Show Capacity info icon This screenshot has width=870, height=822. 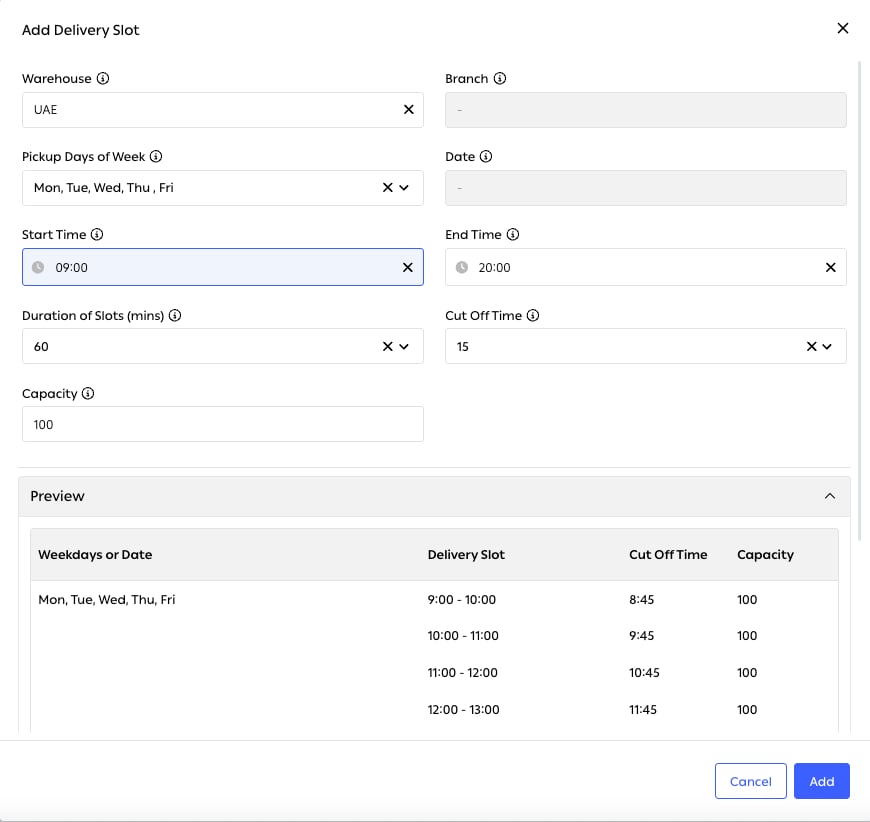88,394
